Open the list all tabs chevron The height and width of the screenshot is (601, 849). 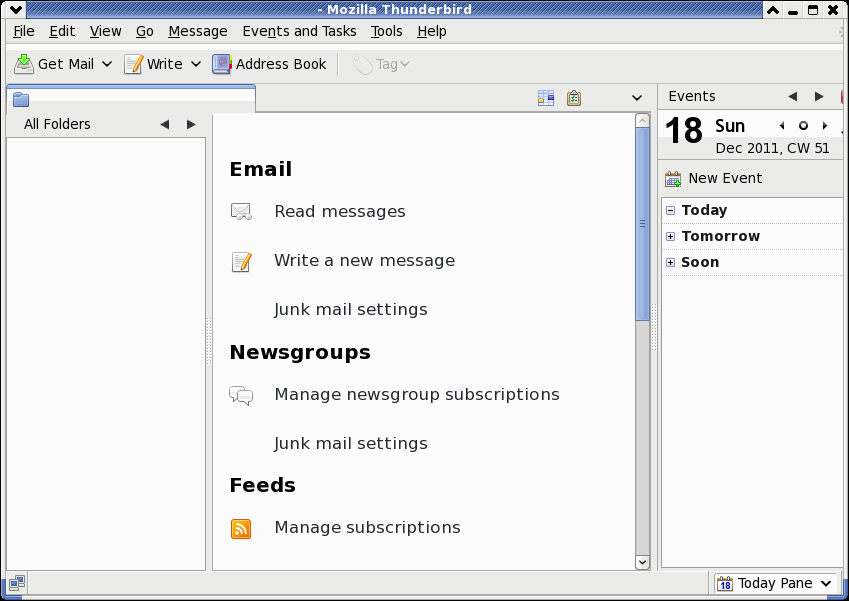(x=637, y=98)
